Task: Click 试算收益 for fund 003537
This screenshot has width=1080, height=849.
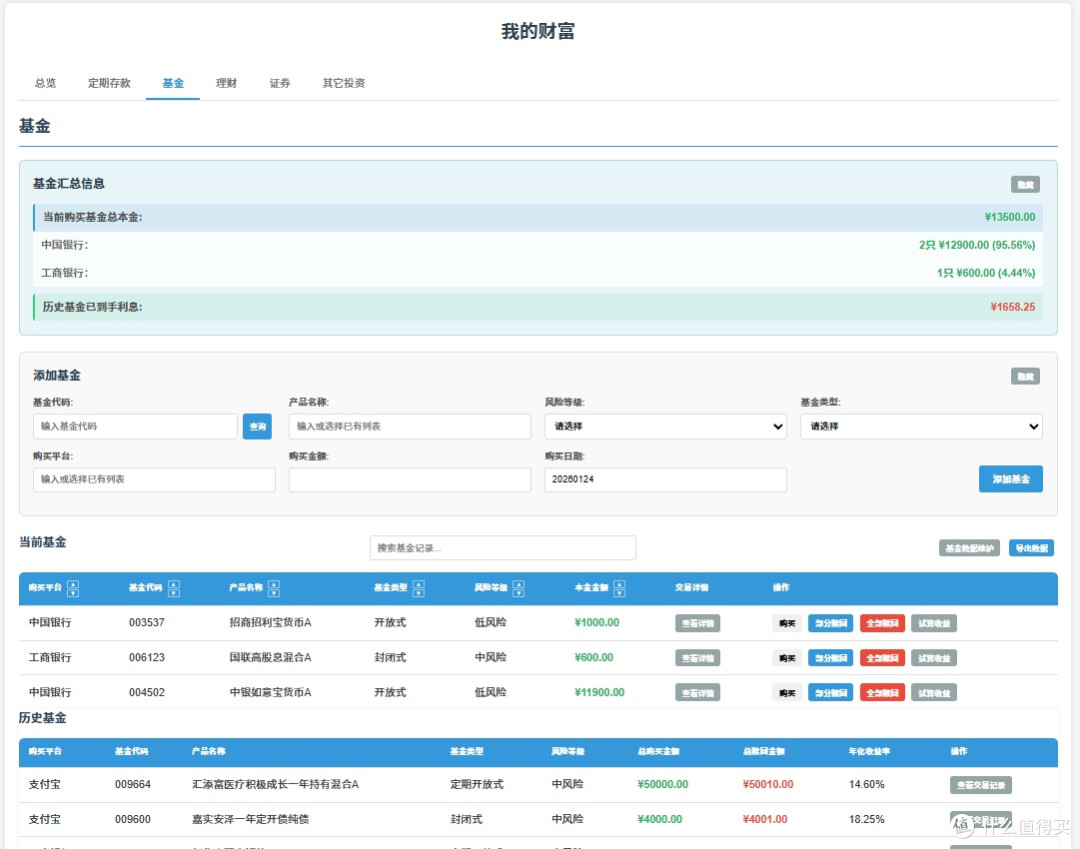Action: click(934, 623)
